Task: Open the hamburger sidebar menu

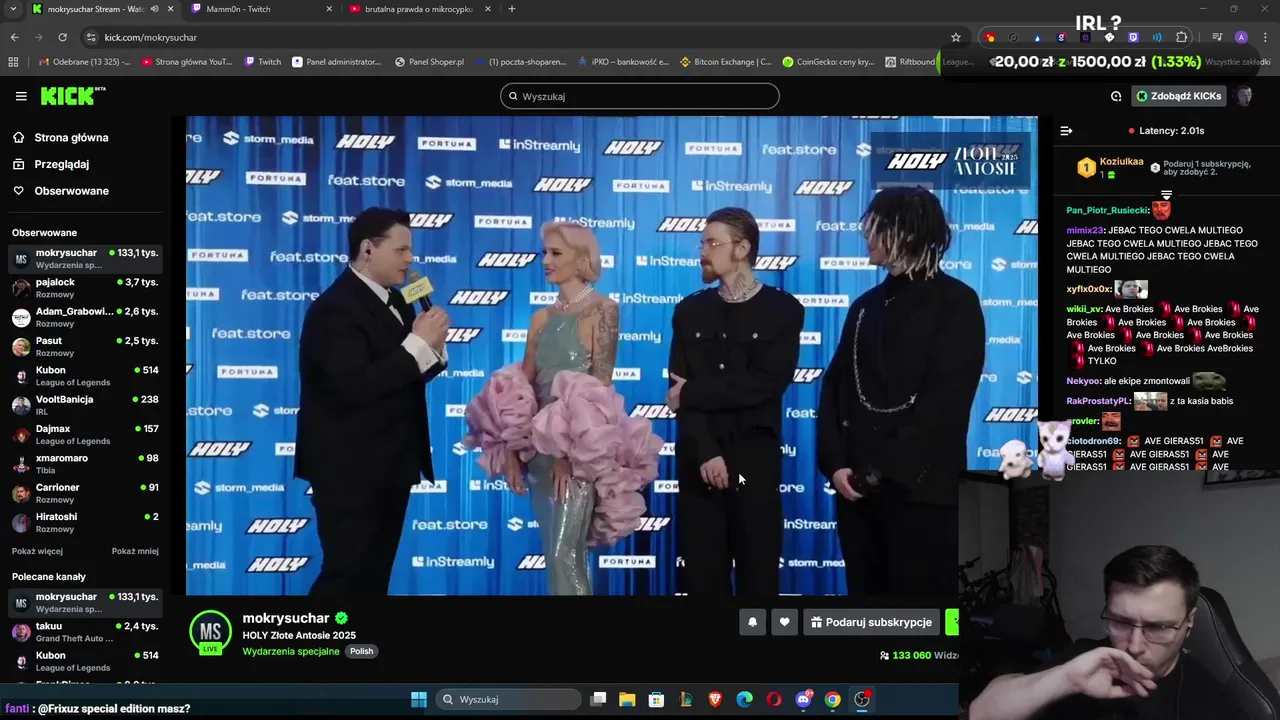Action: (x=21, y=96)
